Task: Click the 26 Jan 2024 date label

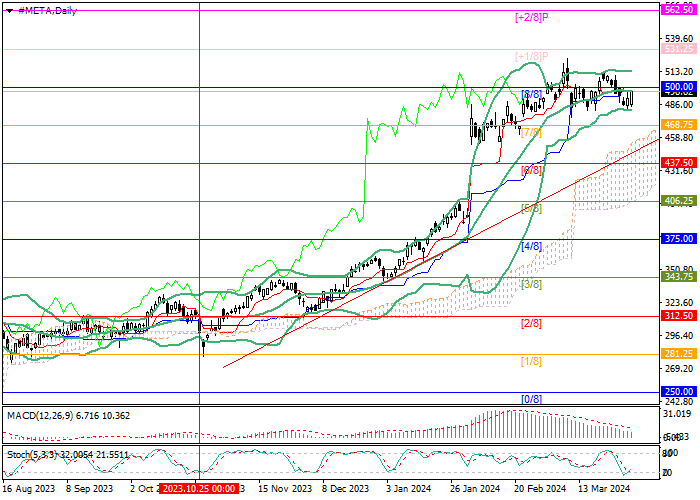Action: (x=475, y=489)
